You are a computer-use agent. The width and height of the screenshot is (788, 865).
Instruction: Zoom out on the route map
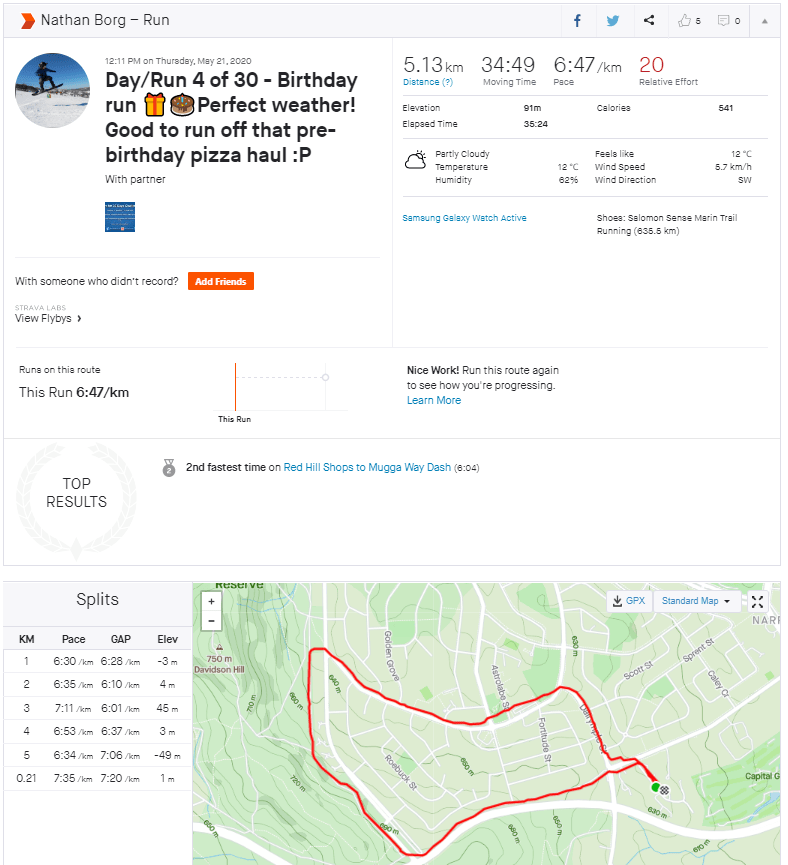(x=211, y=621)
